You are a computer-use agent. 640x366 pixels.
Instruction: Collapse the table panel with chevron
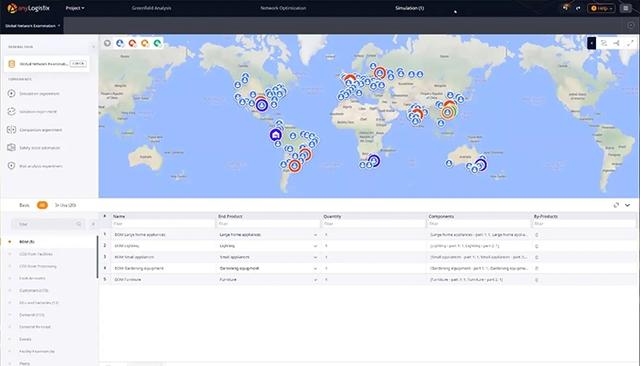pyautogui.click(x=627, y=205)
